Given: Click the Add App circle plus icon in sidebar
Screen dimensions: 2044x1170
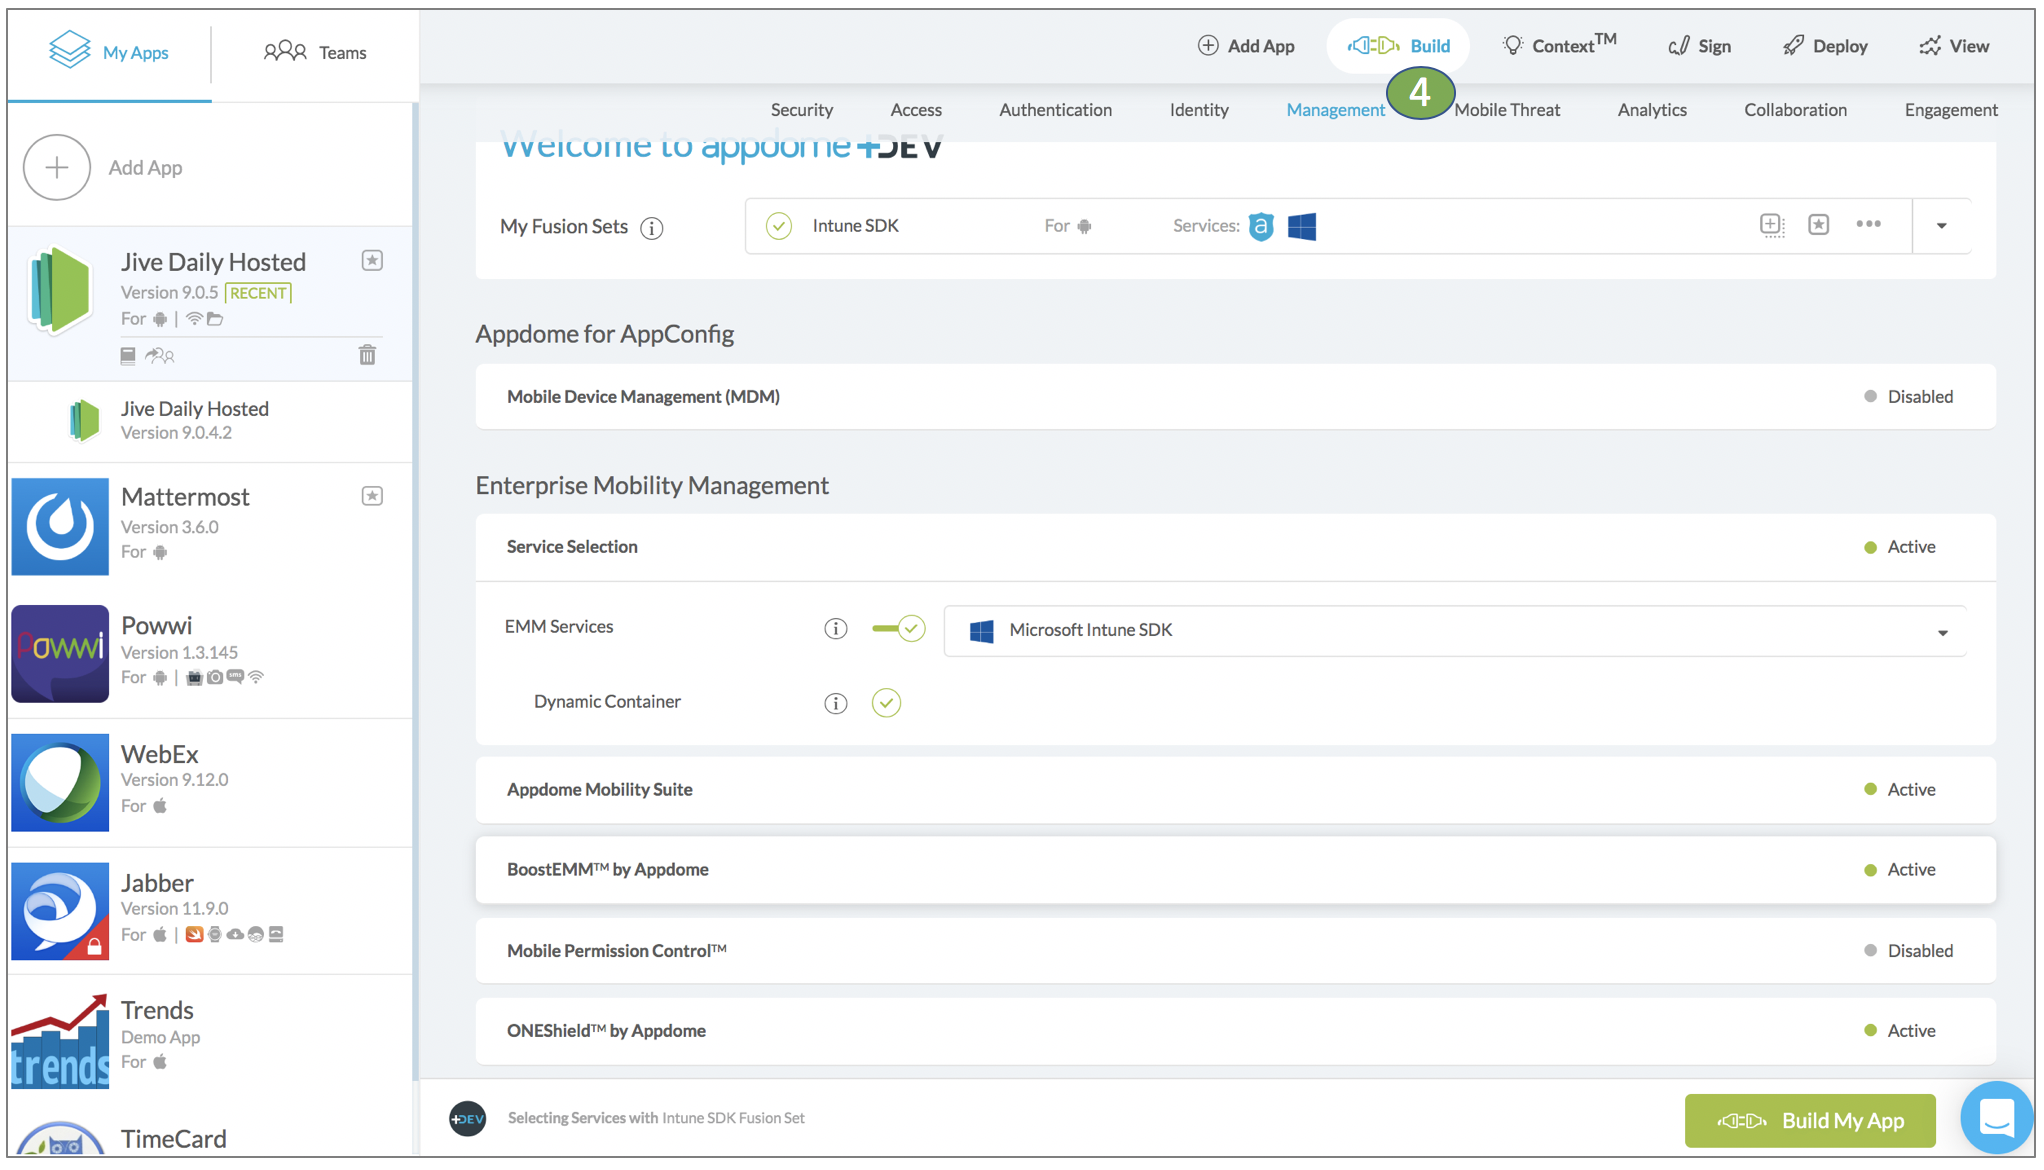Looking at the screenshot, I should [x=57, y=167].
